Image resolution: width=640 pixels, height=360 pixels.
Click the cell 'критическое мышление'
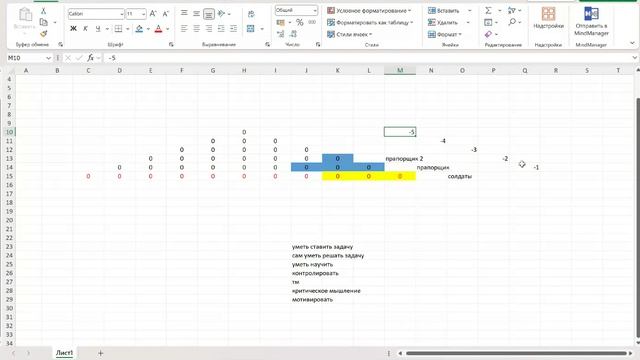point(326,291)
